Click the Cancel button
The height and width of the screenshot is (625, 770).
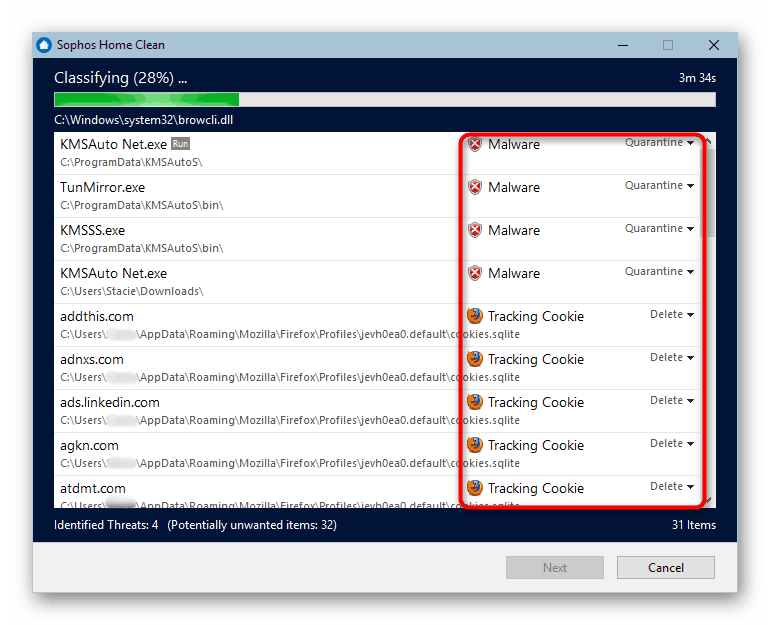click(665, 568)
